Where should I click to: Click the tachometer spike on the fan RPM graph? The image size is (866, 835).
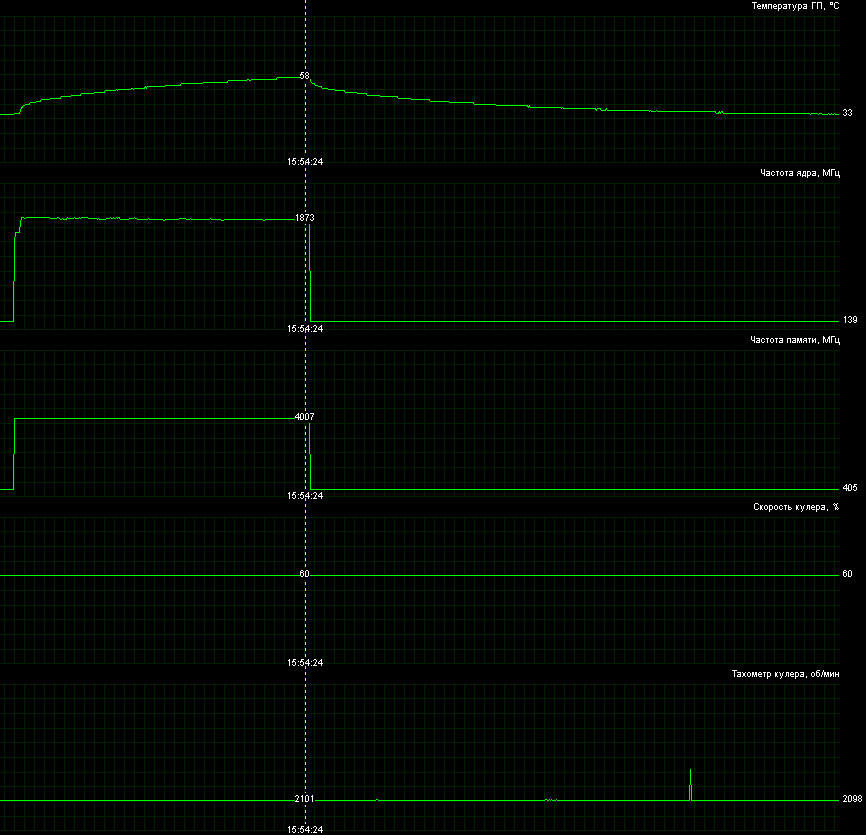coord(690,784)
